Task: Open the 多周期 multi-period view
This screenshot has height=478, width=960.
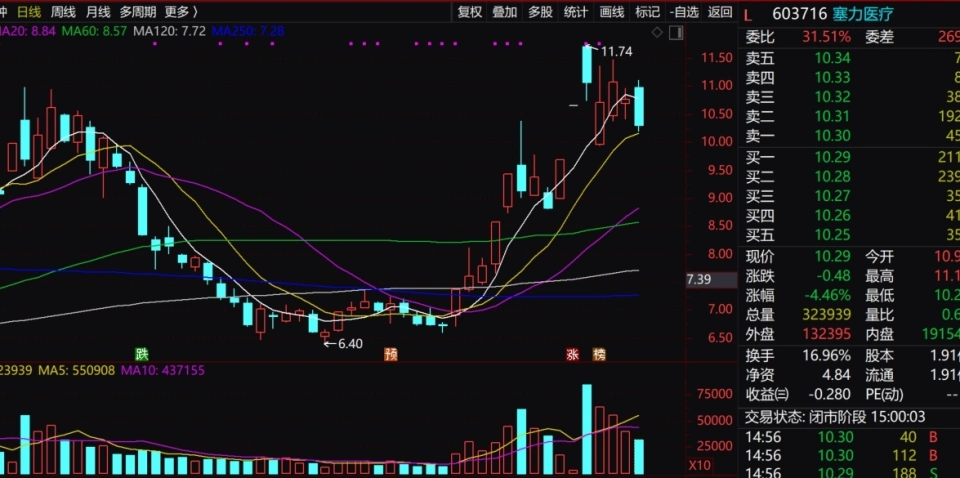Action: coord(138,12)
